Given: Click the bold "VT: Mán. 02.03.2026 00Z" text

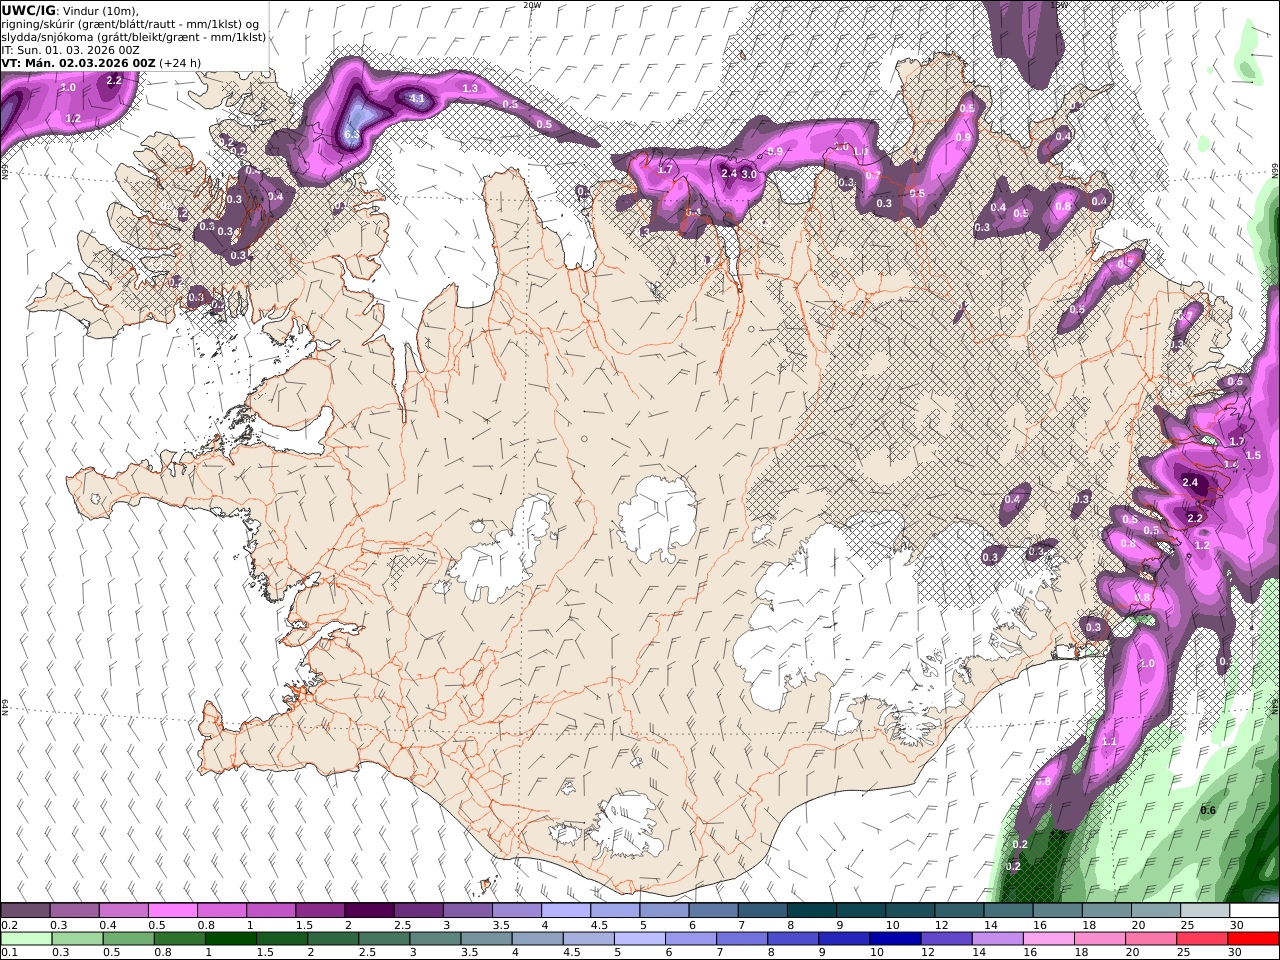Looking at the screenshot, I should [x=78, y=63].
